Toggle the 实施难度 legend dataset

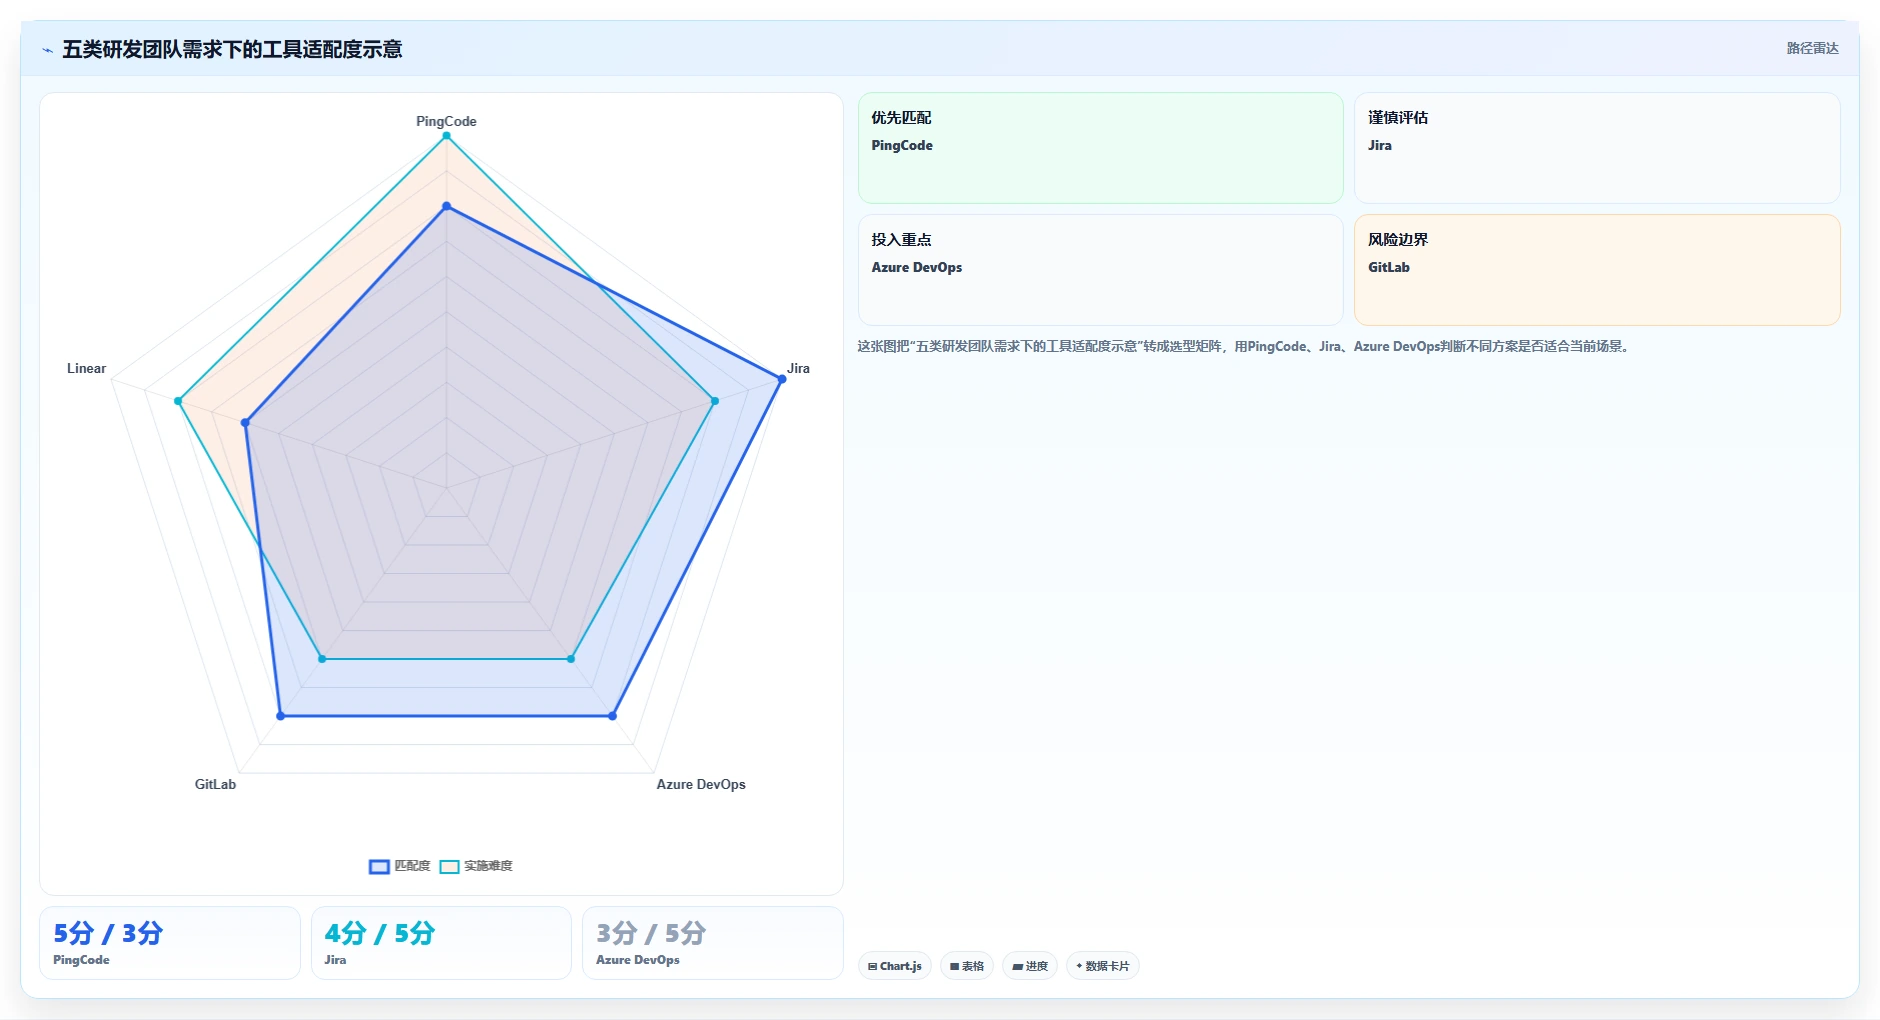click(x=476, y=866)
